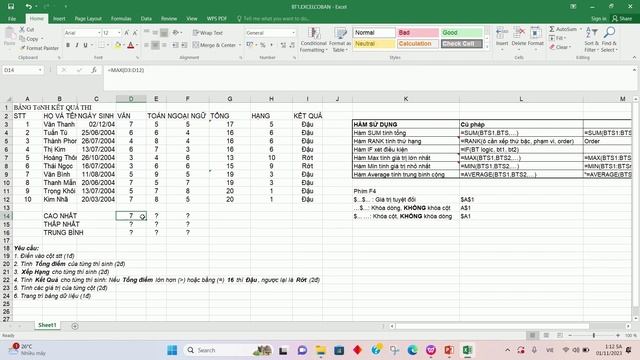Screen dimensions: 640x360
Task: Open the Windows Start menu
Action: [x=172, y=350]
